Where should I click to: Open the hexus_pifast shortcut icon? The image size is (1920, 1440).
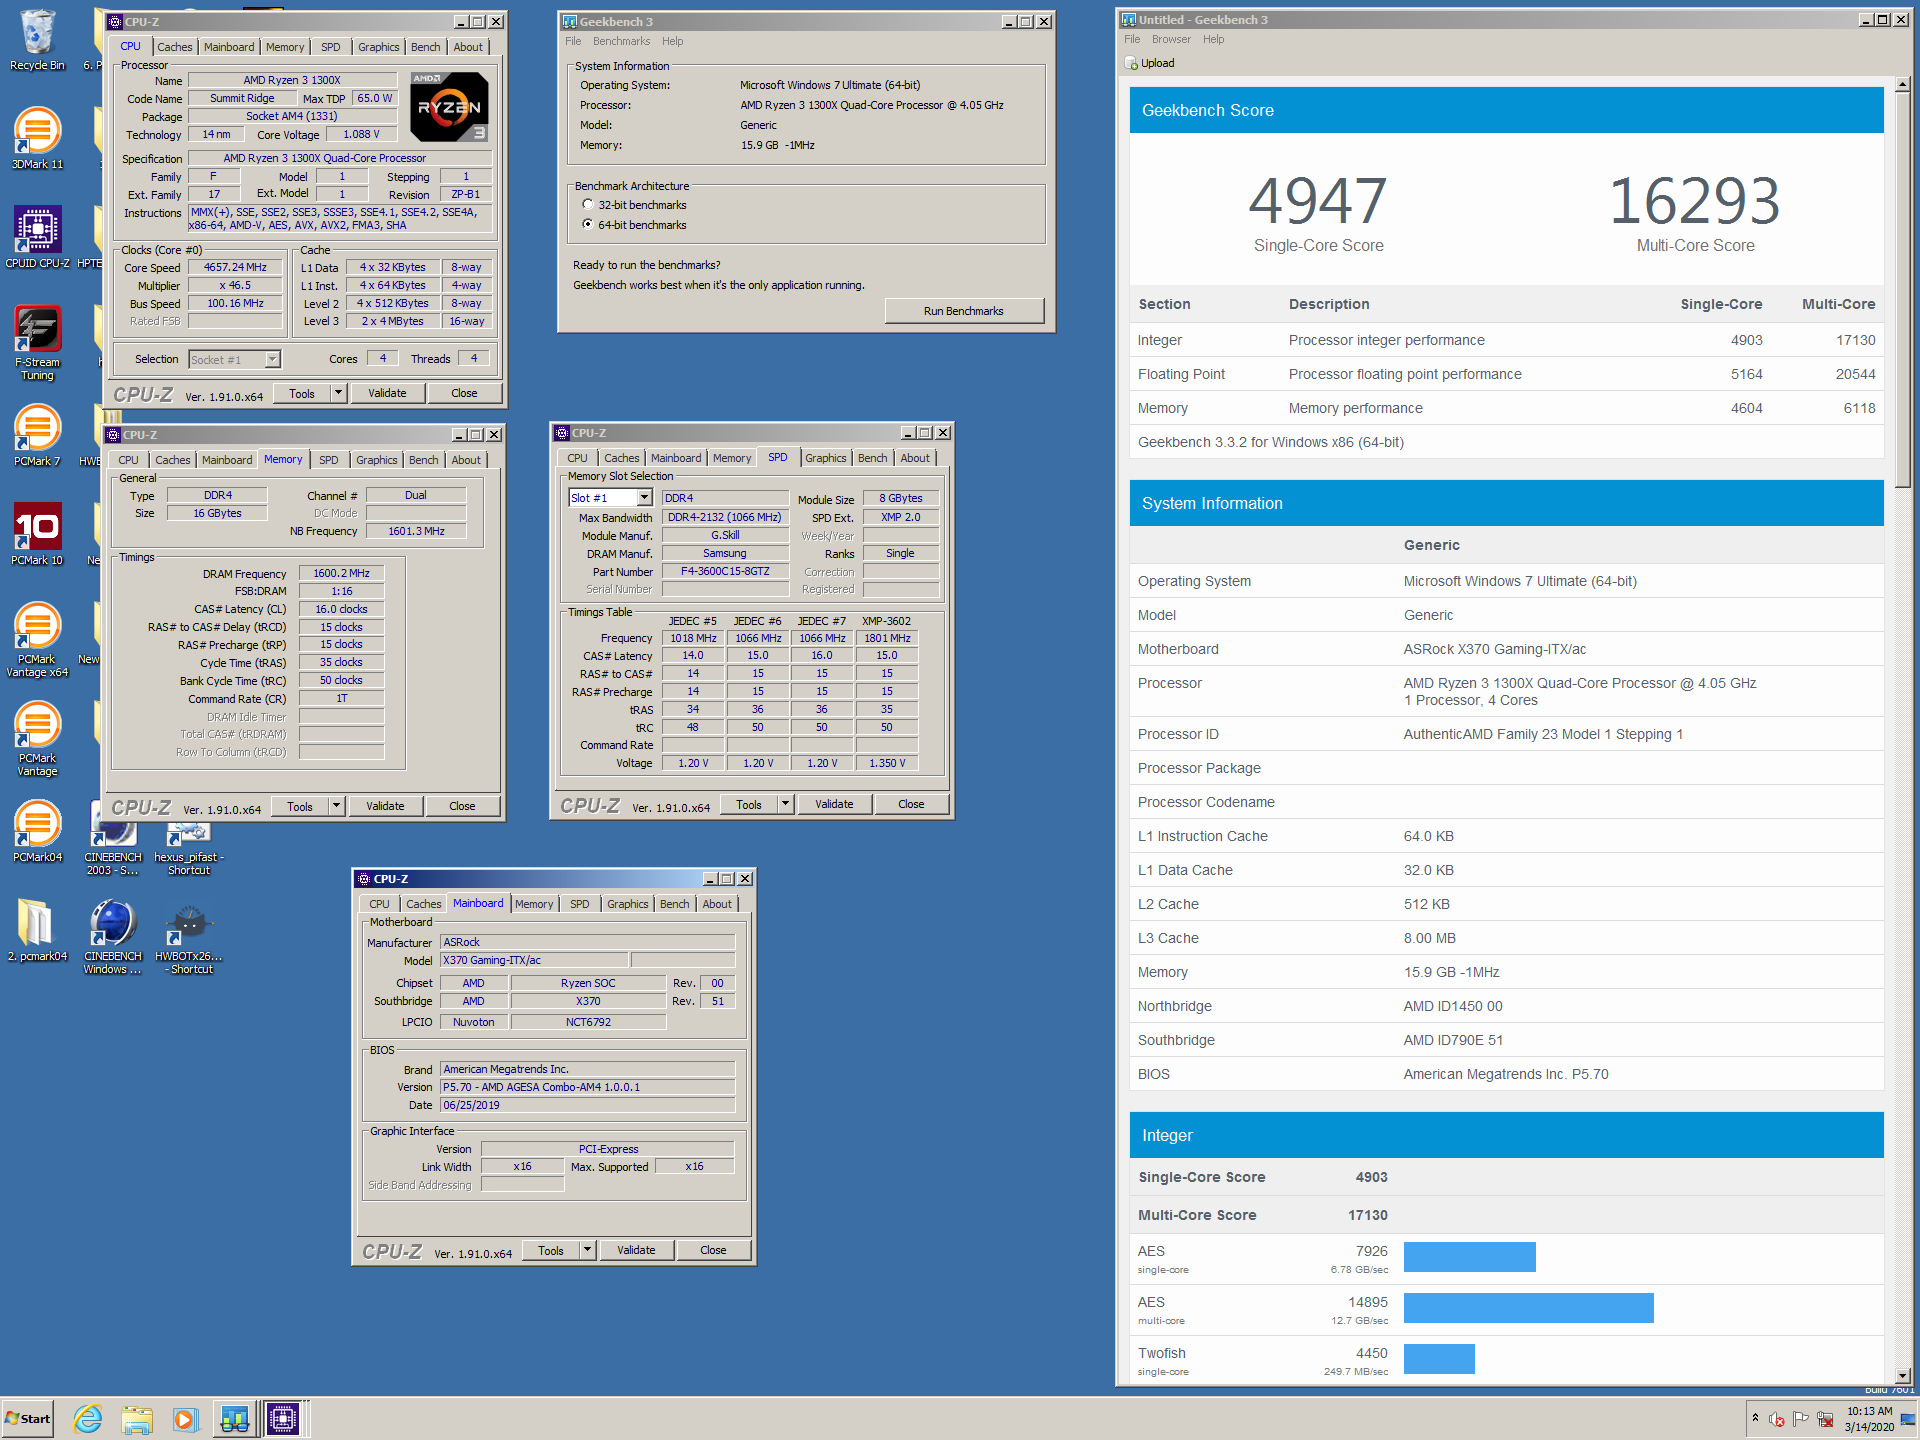[188, 846]
